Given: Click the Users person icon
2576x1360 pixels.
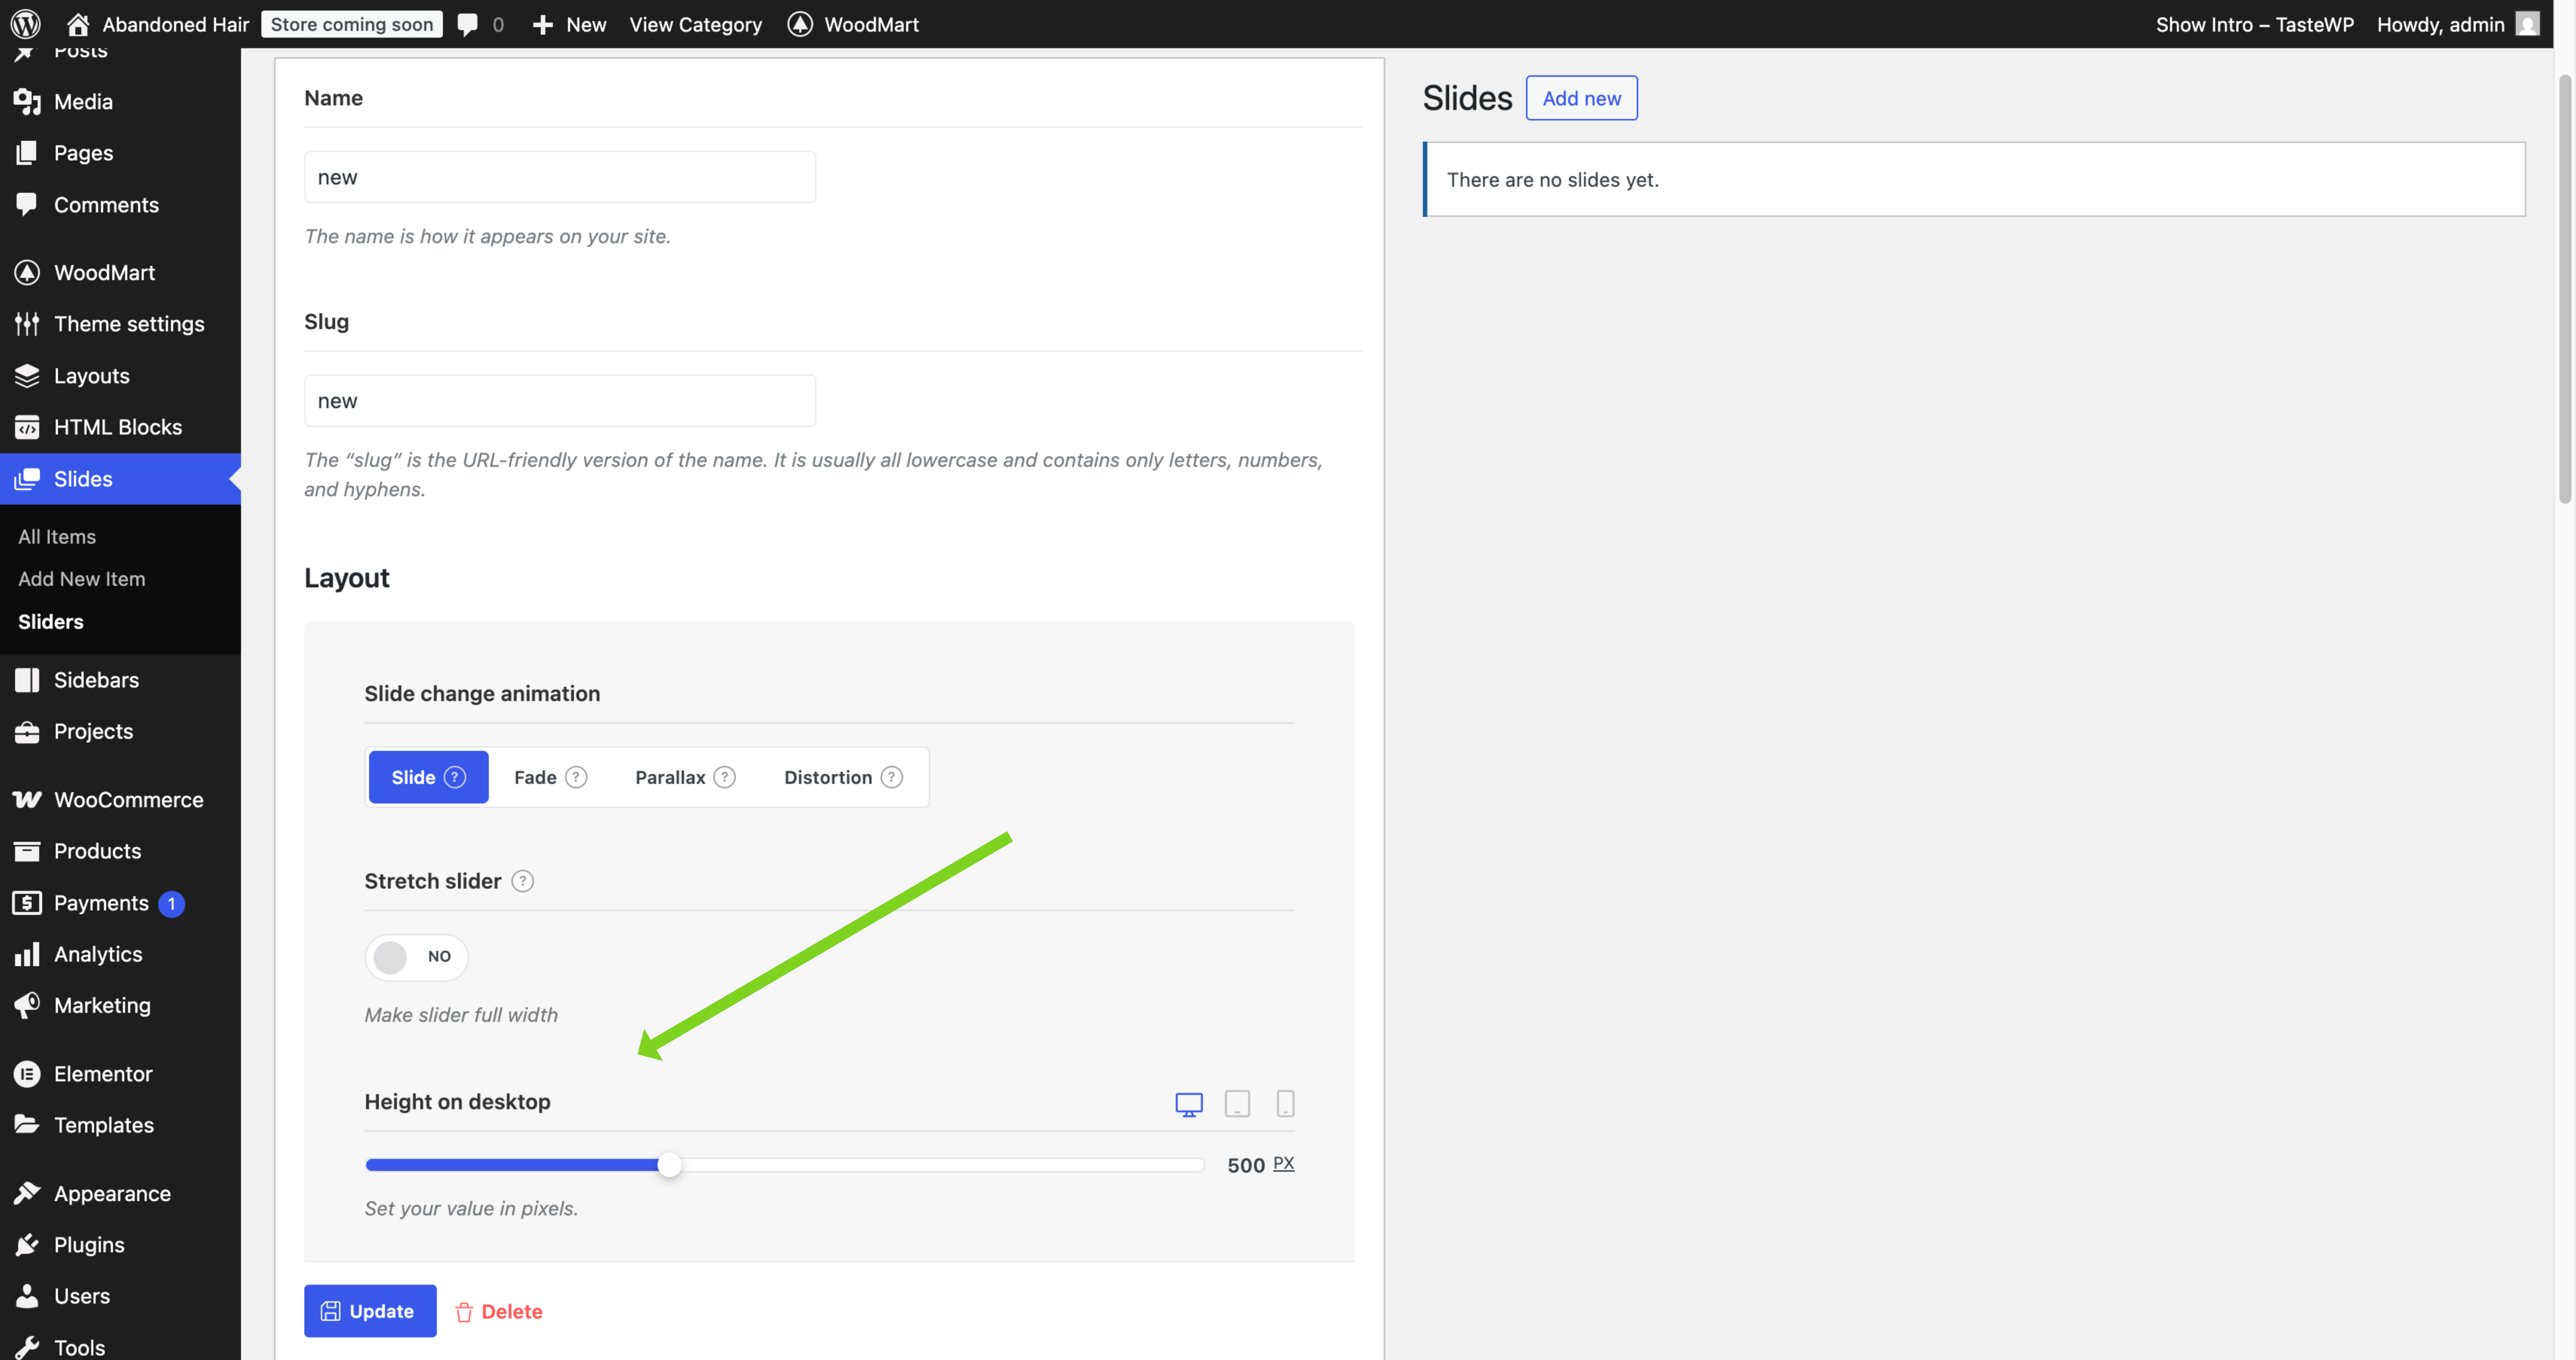Looking at the screenshot, I should coord(27,1296).
